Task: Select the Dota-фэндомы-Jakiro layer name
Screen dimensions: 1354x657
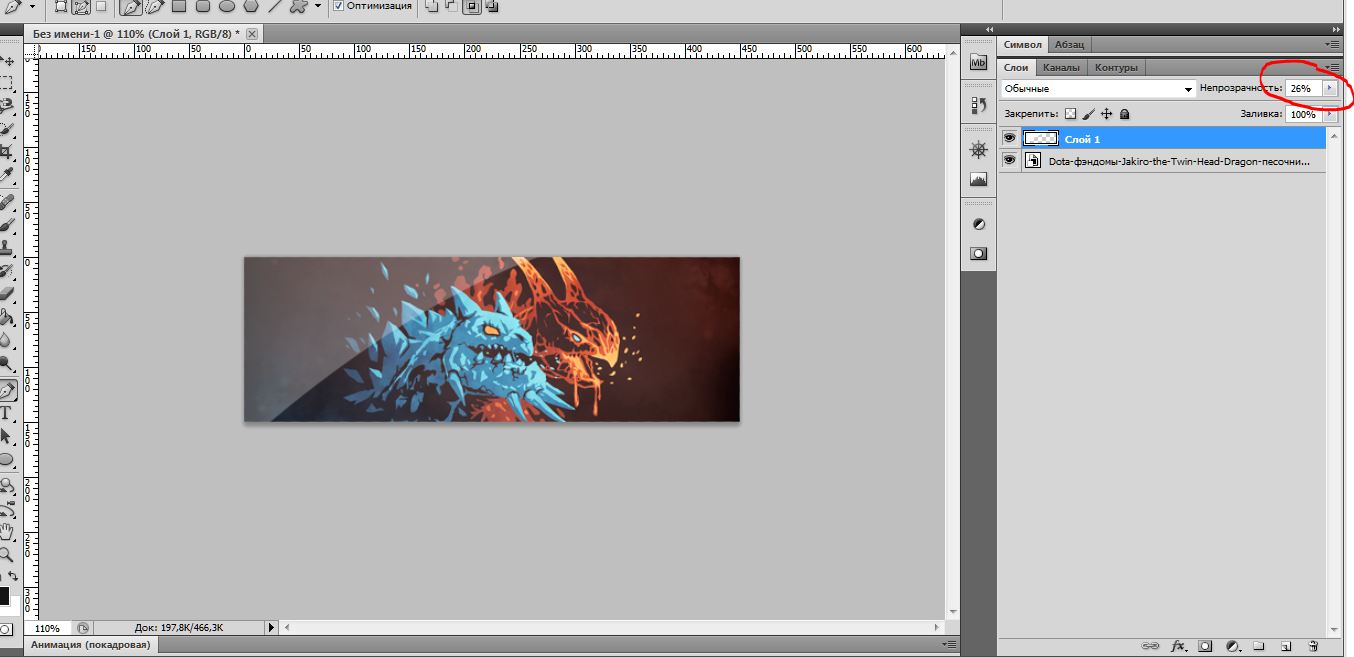Action: coord(1179,160)
